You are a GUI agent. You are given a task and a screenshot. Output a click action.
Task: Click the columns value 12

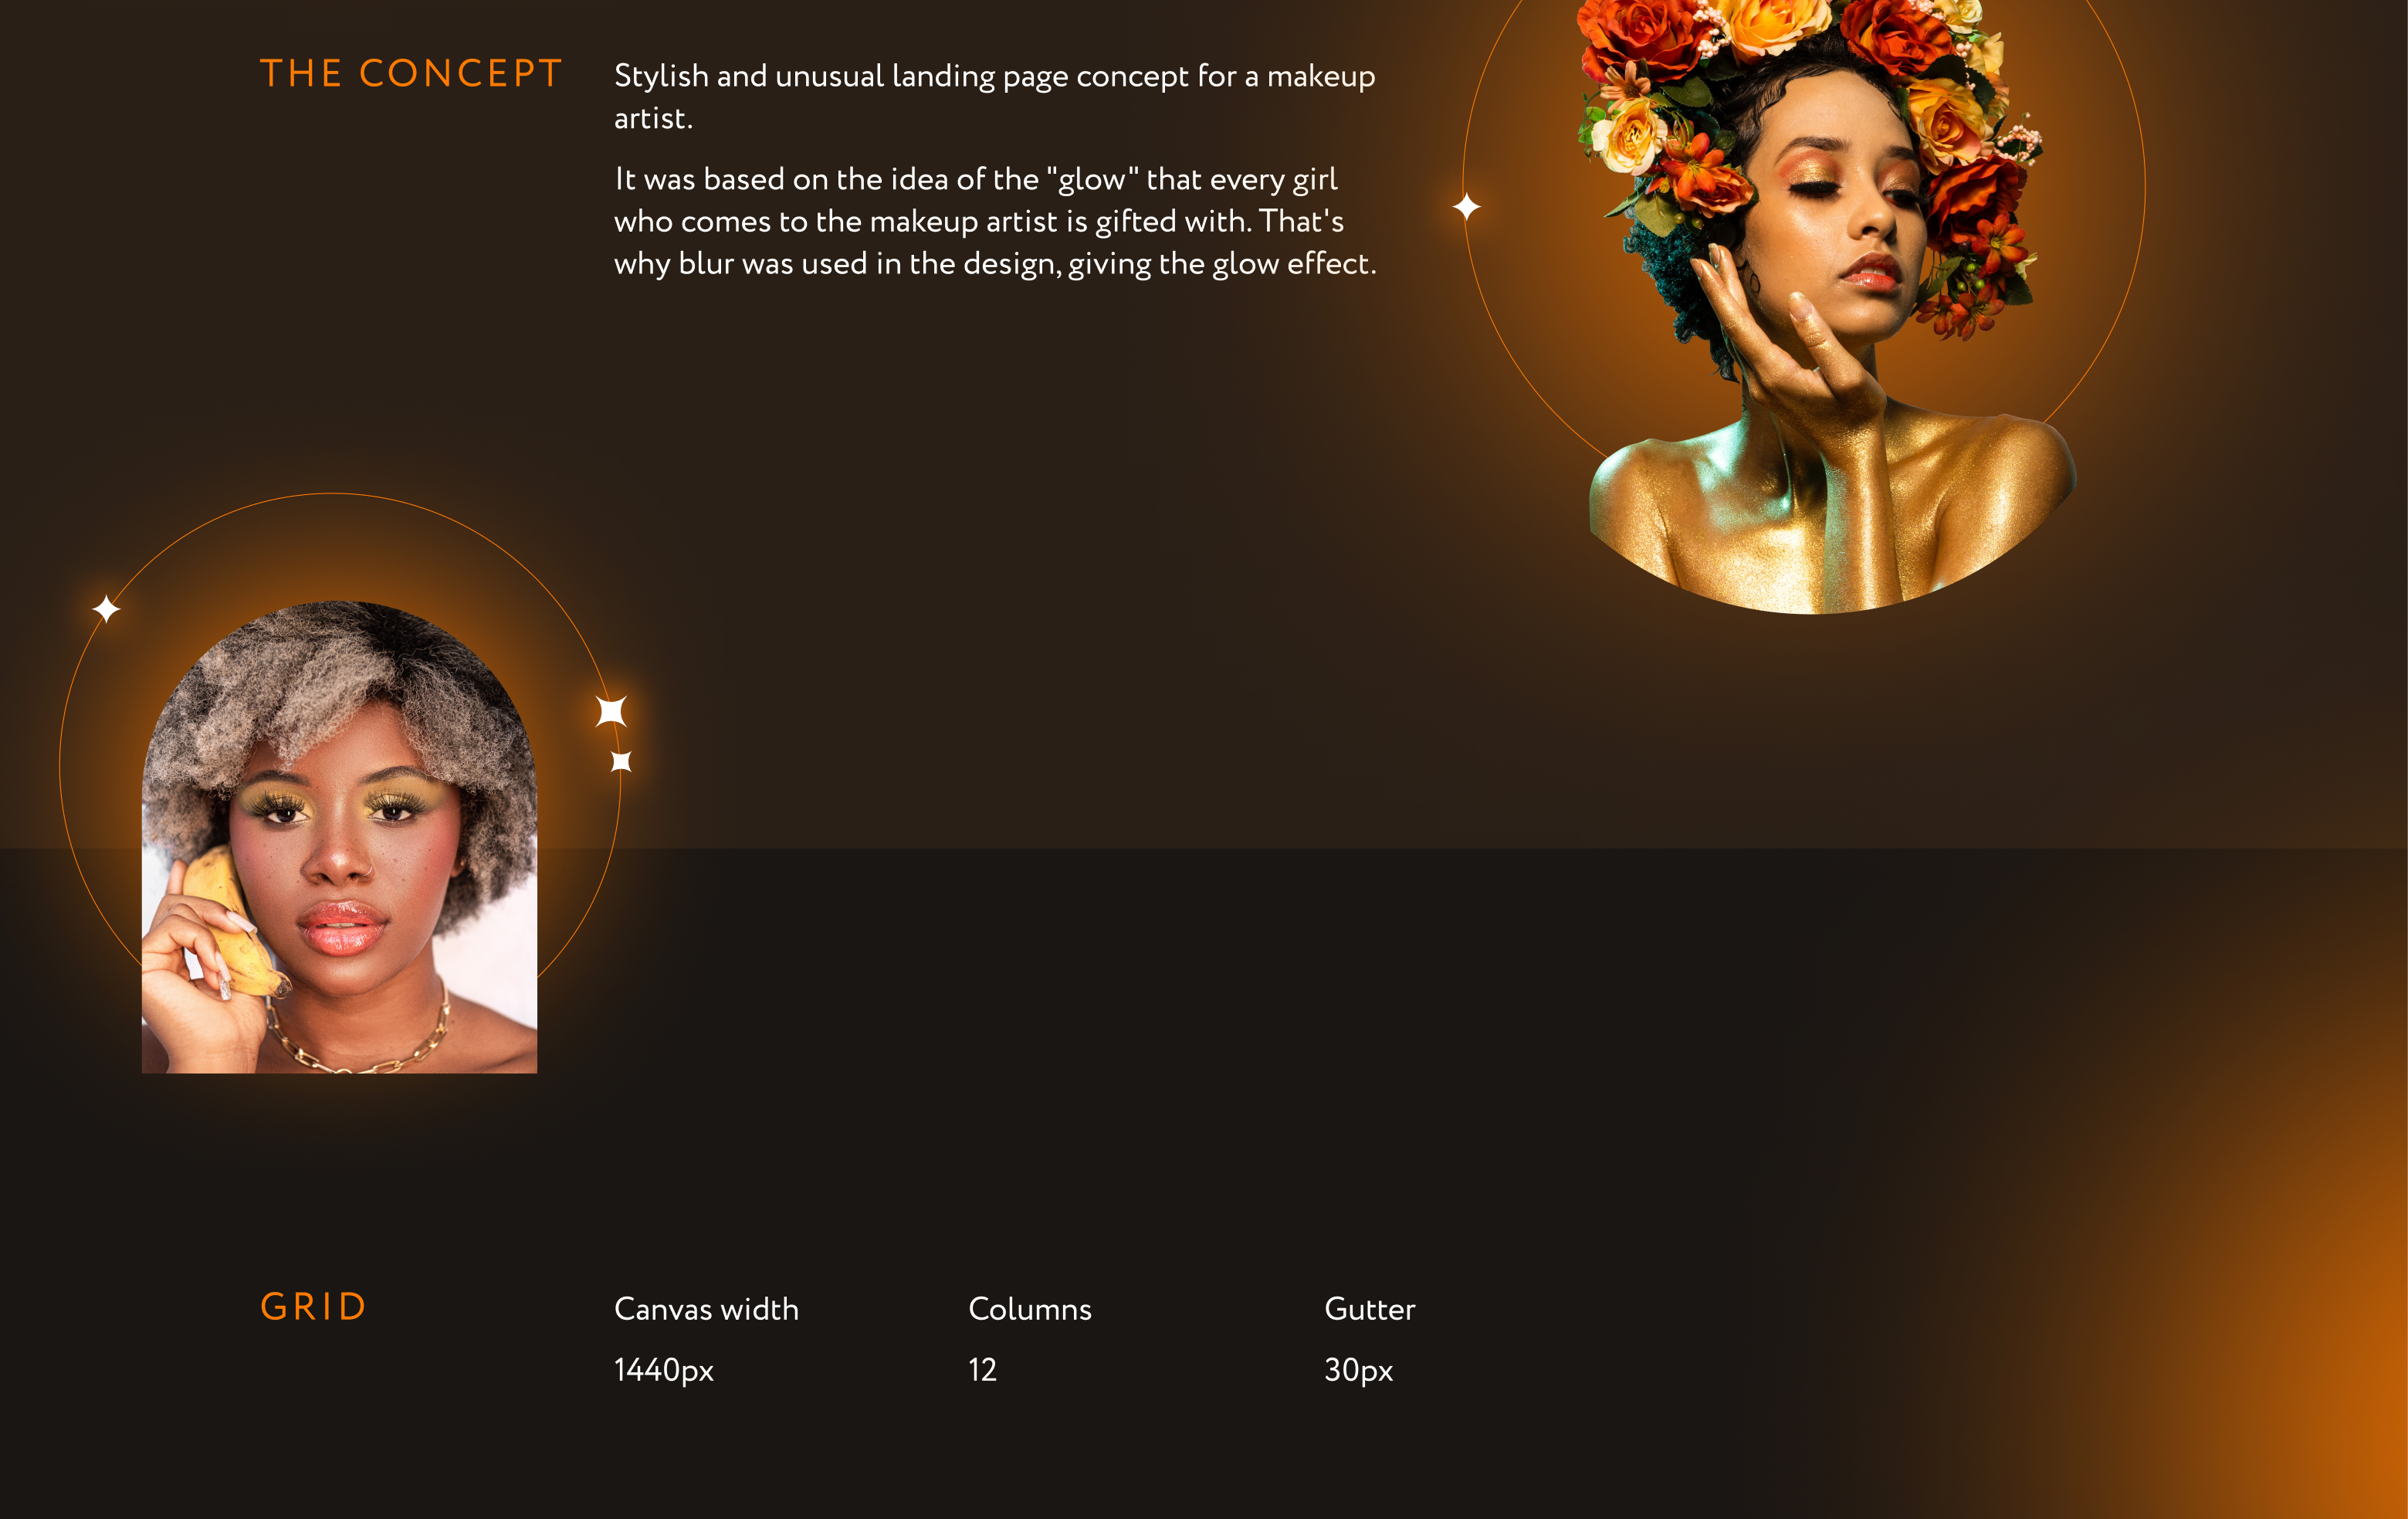982,1370
